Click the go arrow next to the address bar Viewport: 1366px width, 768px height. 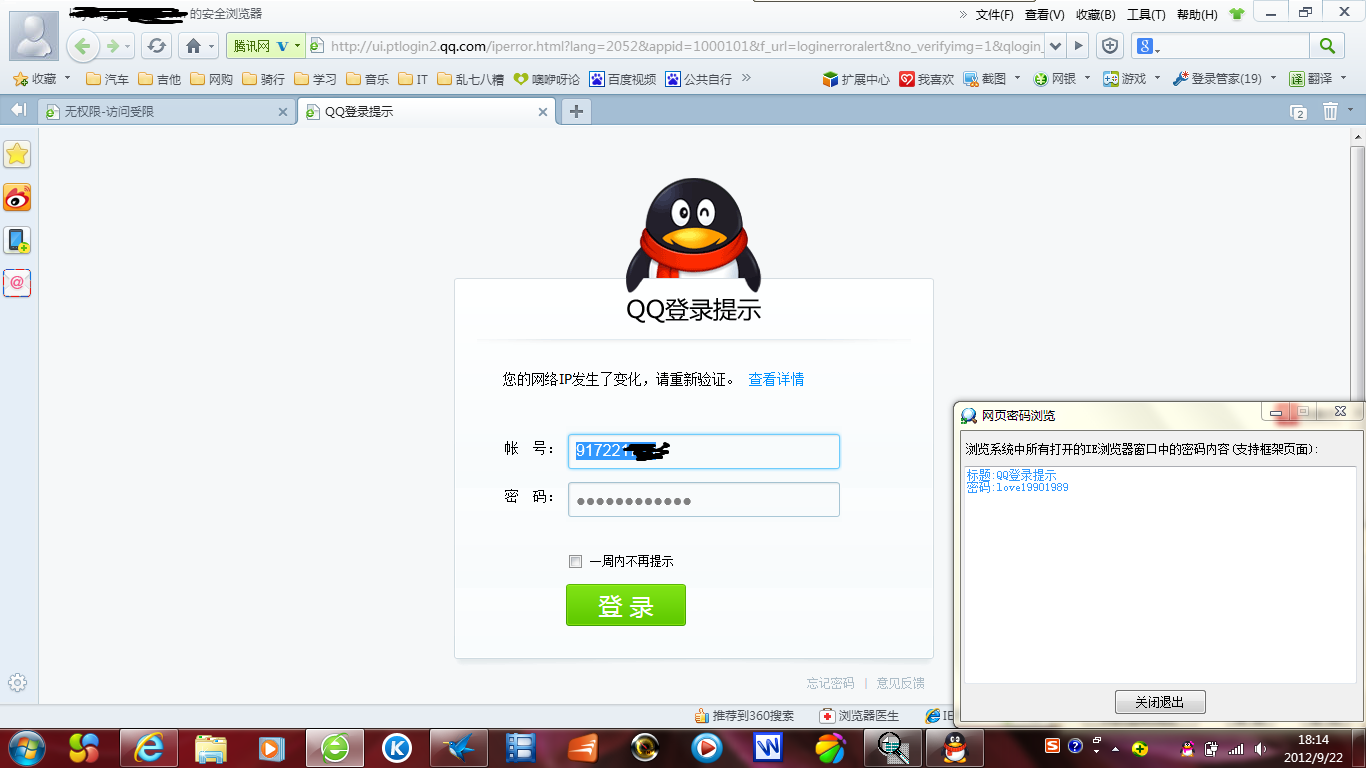pos(1077,46)
